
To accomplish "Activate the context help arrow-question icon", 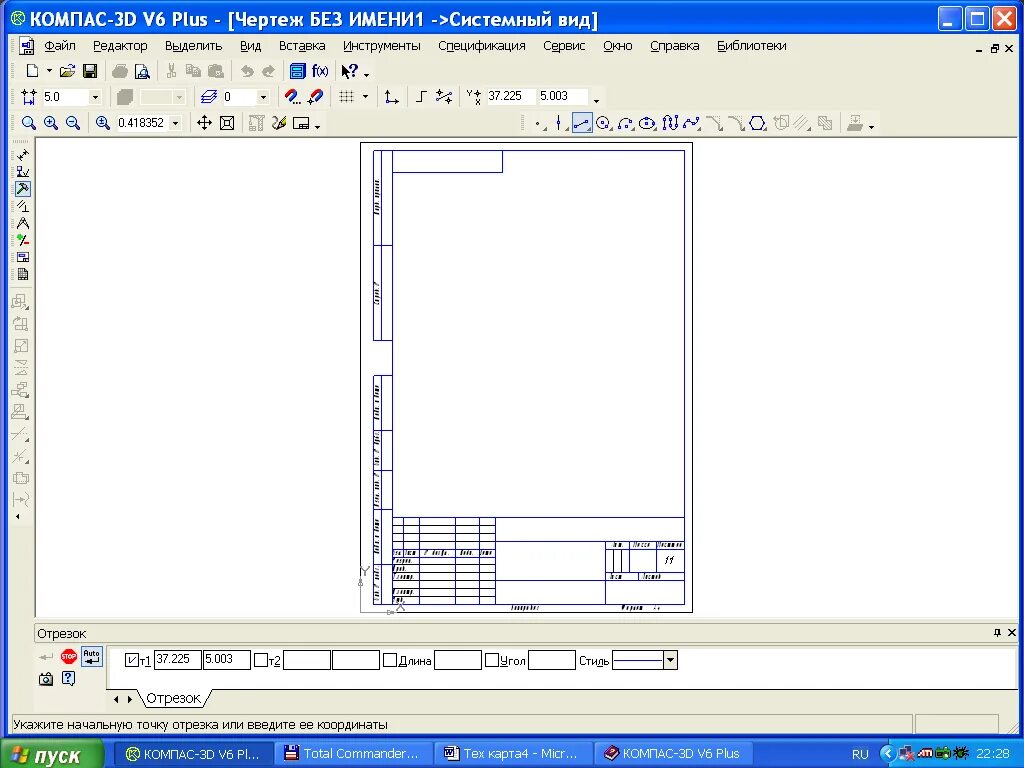I will tap(350, 71).
